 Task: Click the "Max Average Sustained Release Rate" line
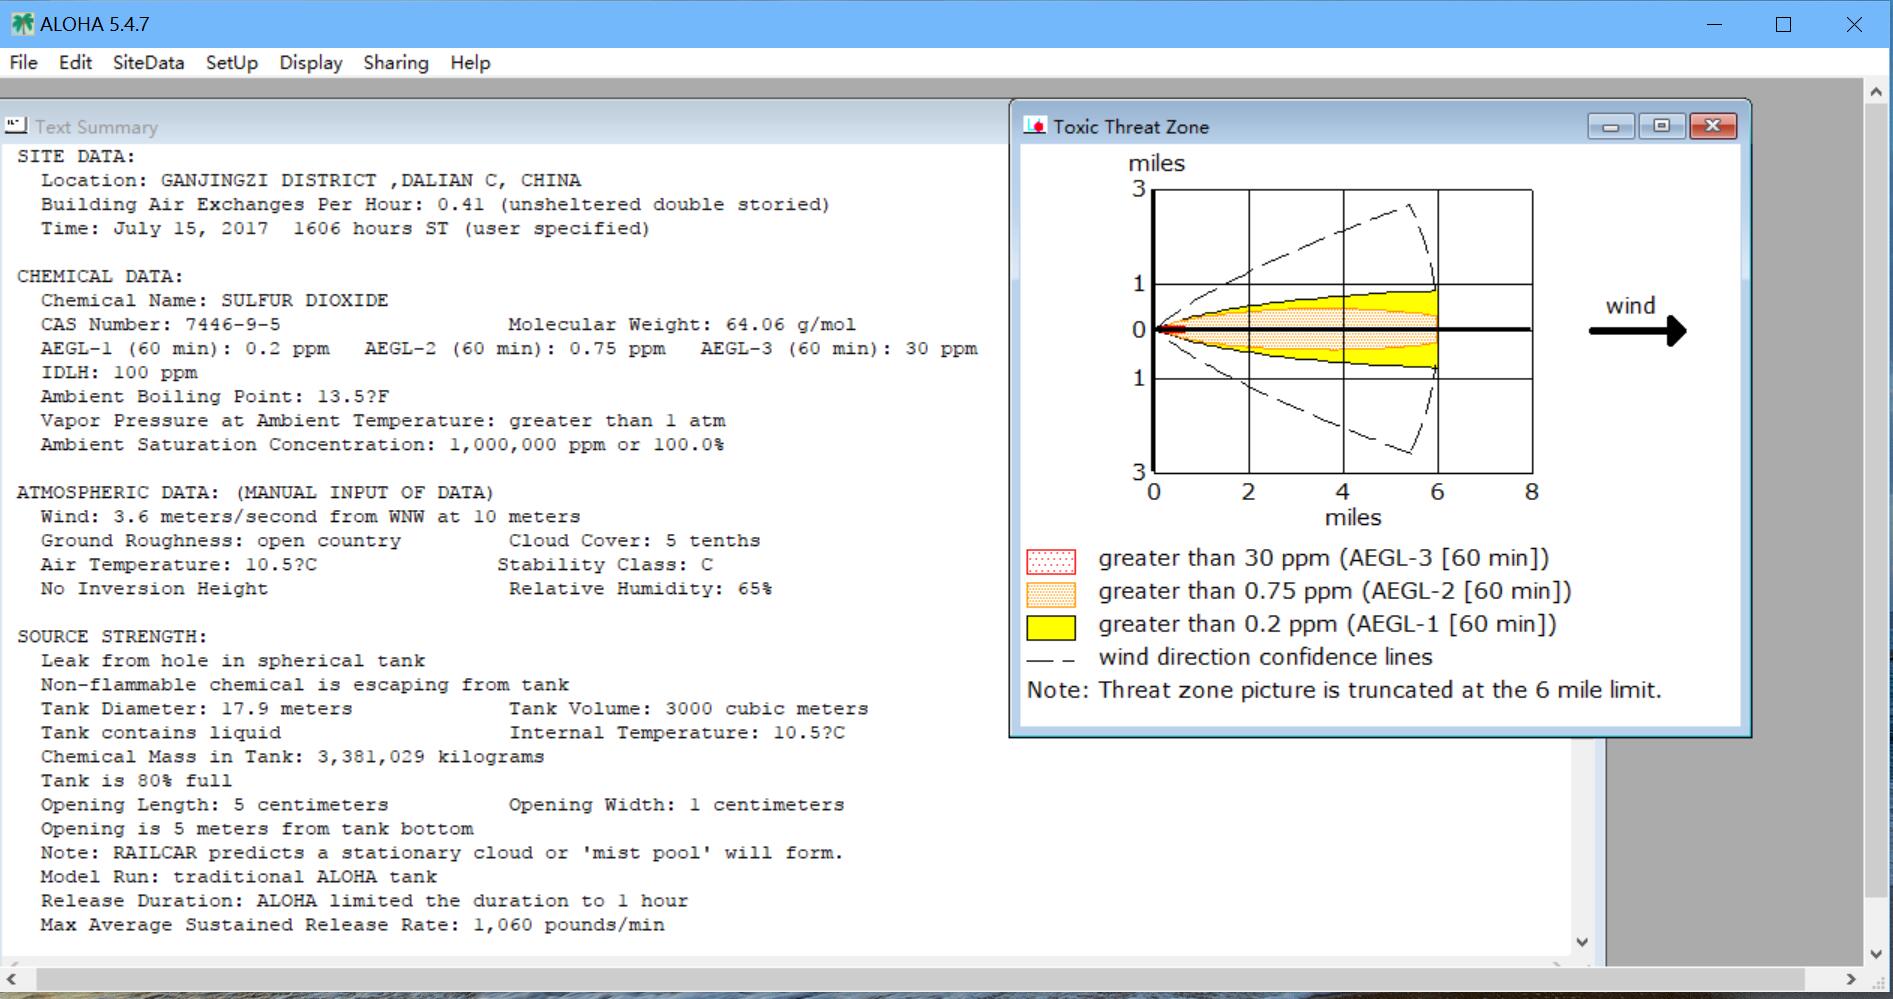[x=353, y=925]
